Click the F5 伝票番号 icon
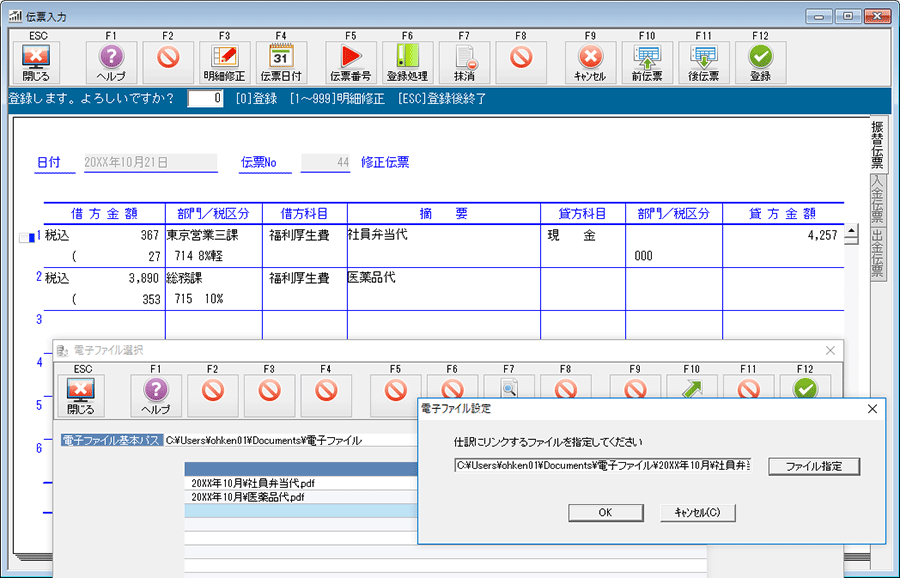This screenshot has width=900, height=578. point(351,63)
